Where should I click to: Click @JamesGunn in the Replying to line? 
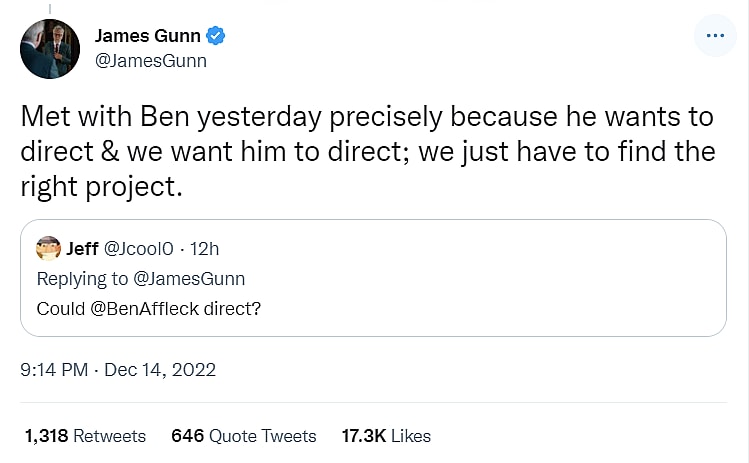189,278
